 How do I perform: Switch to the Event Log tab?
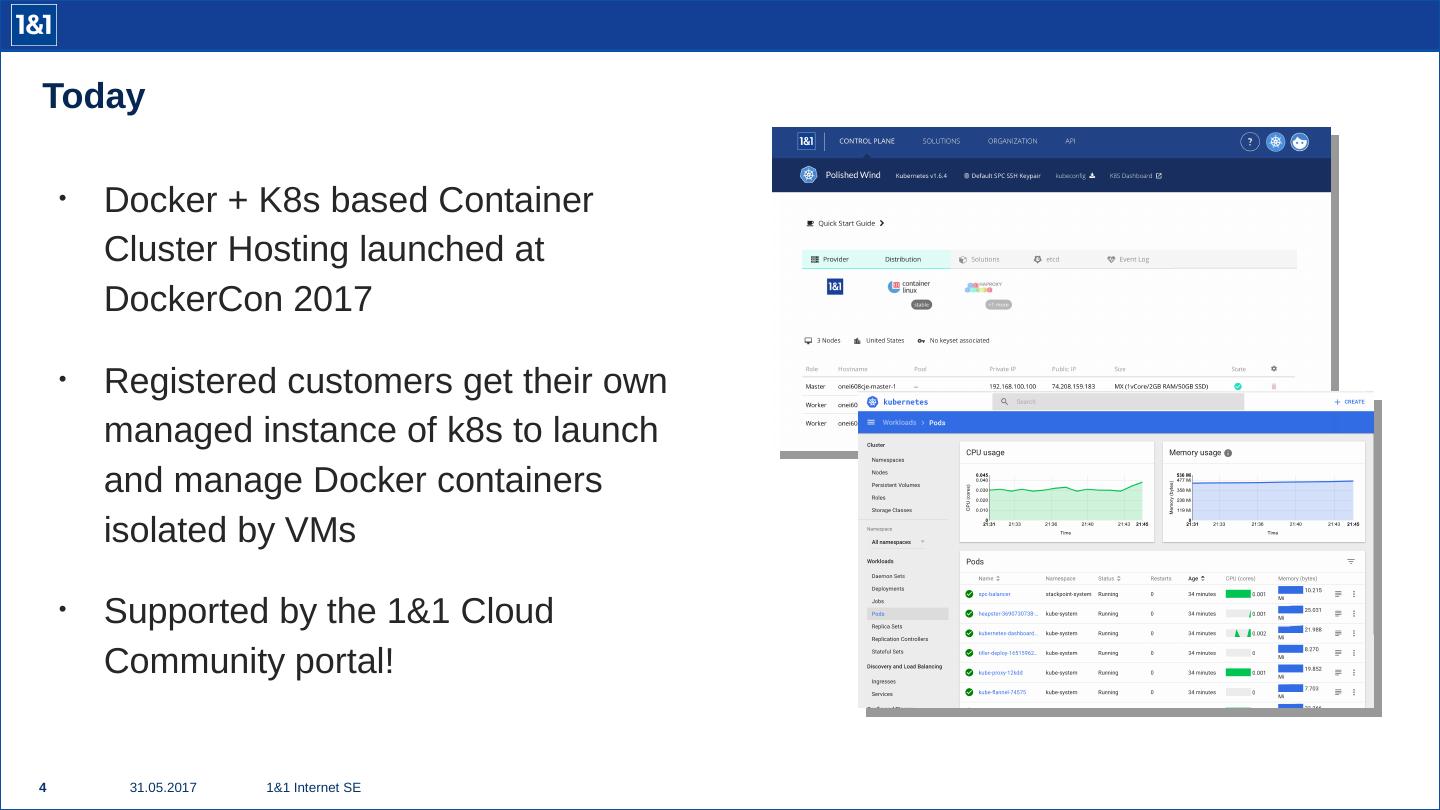1128,259
